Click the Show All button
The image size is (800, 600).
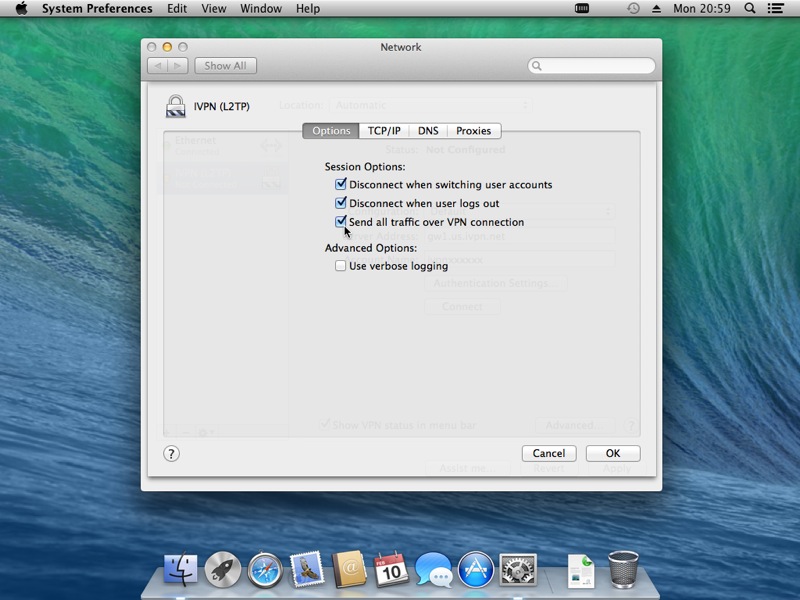tap(225, 66)
